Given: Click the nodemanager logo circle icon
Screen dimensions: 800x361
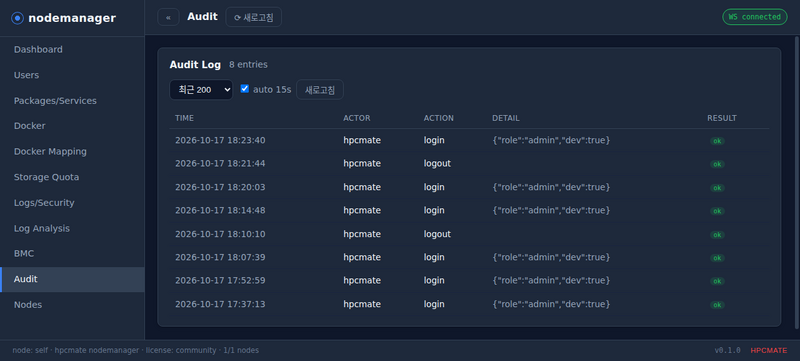Looking at the screenshot, I should [18, 18].
